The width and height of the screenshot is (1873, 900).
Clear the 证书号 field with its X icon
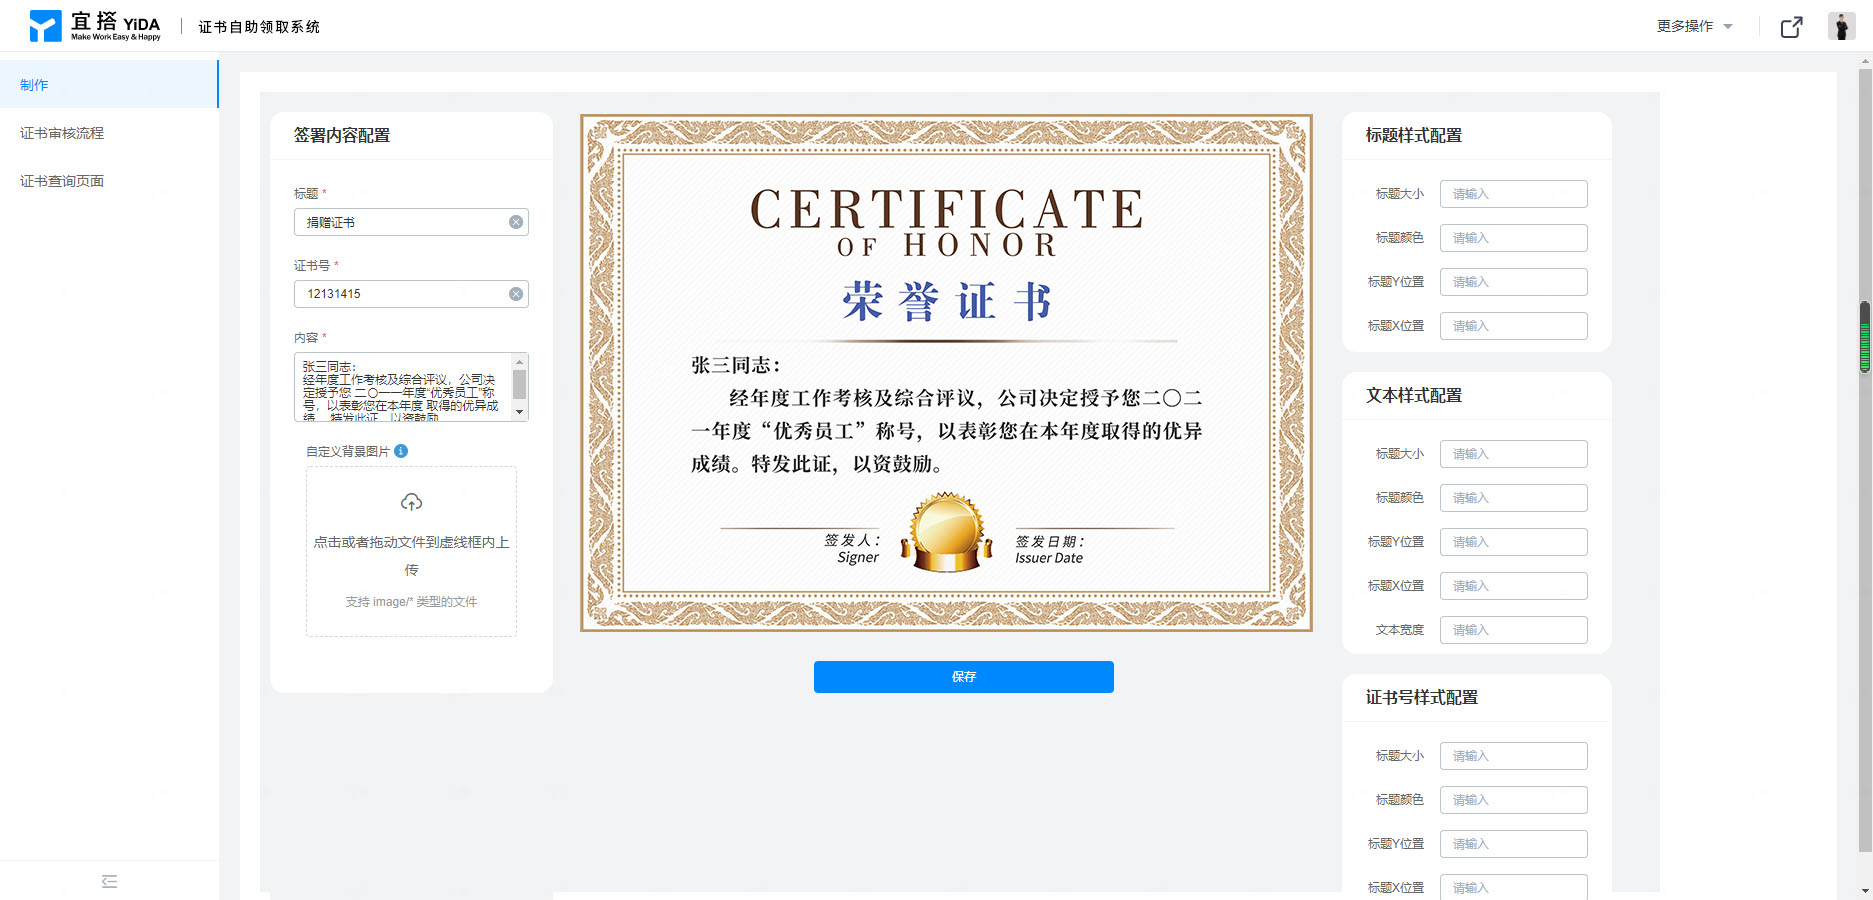coord(516,294)
